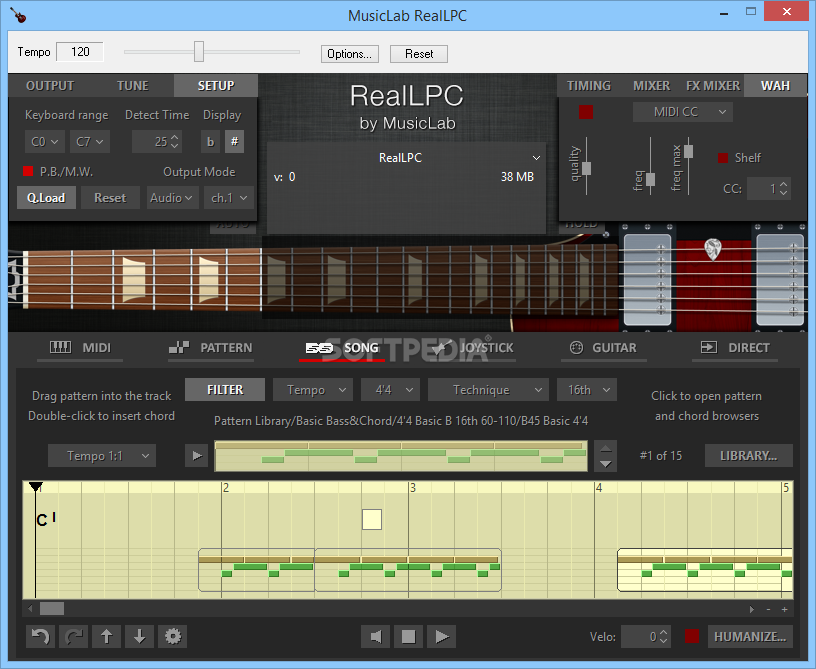This screenshot has height=669, width=816.
Task: Switch to the TIMING tab
Action: pos(589,86)
